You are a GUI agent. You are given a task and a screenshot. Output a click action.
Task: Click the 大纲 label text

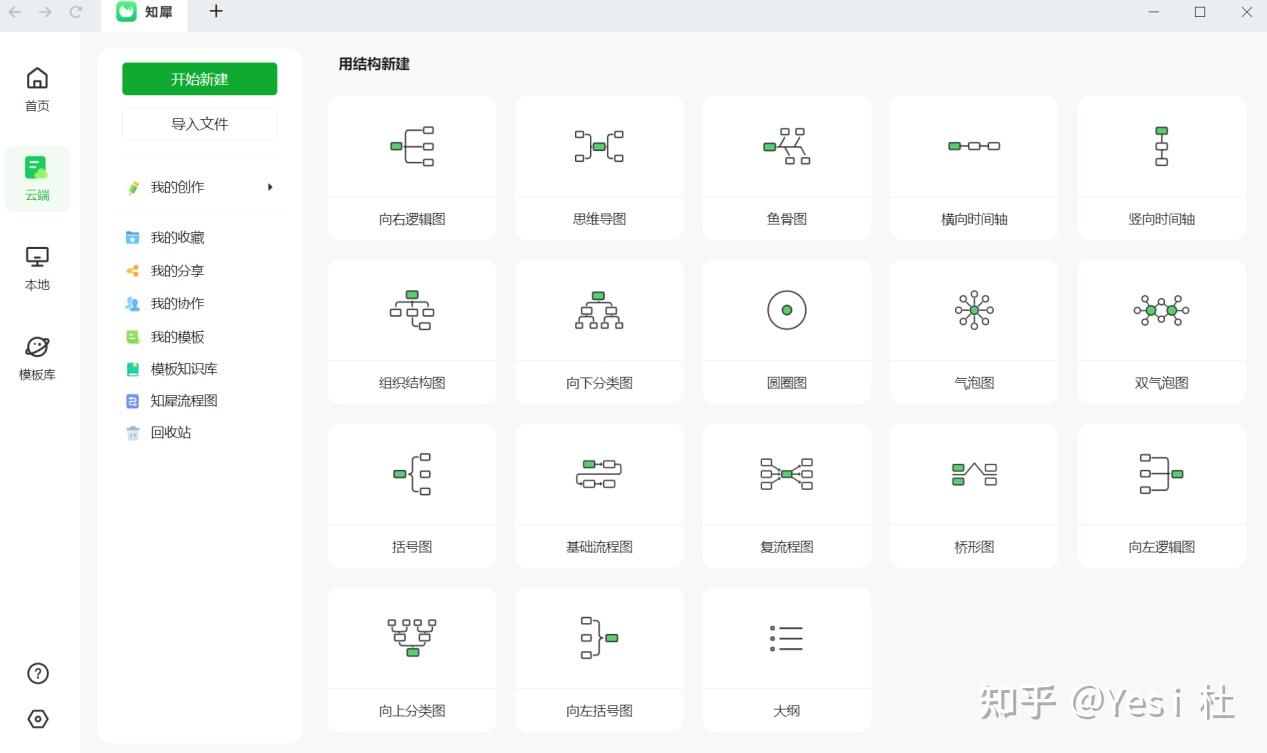[x=787, y=711]
